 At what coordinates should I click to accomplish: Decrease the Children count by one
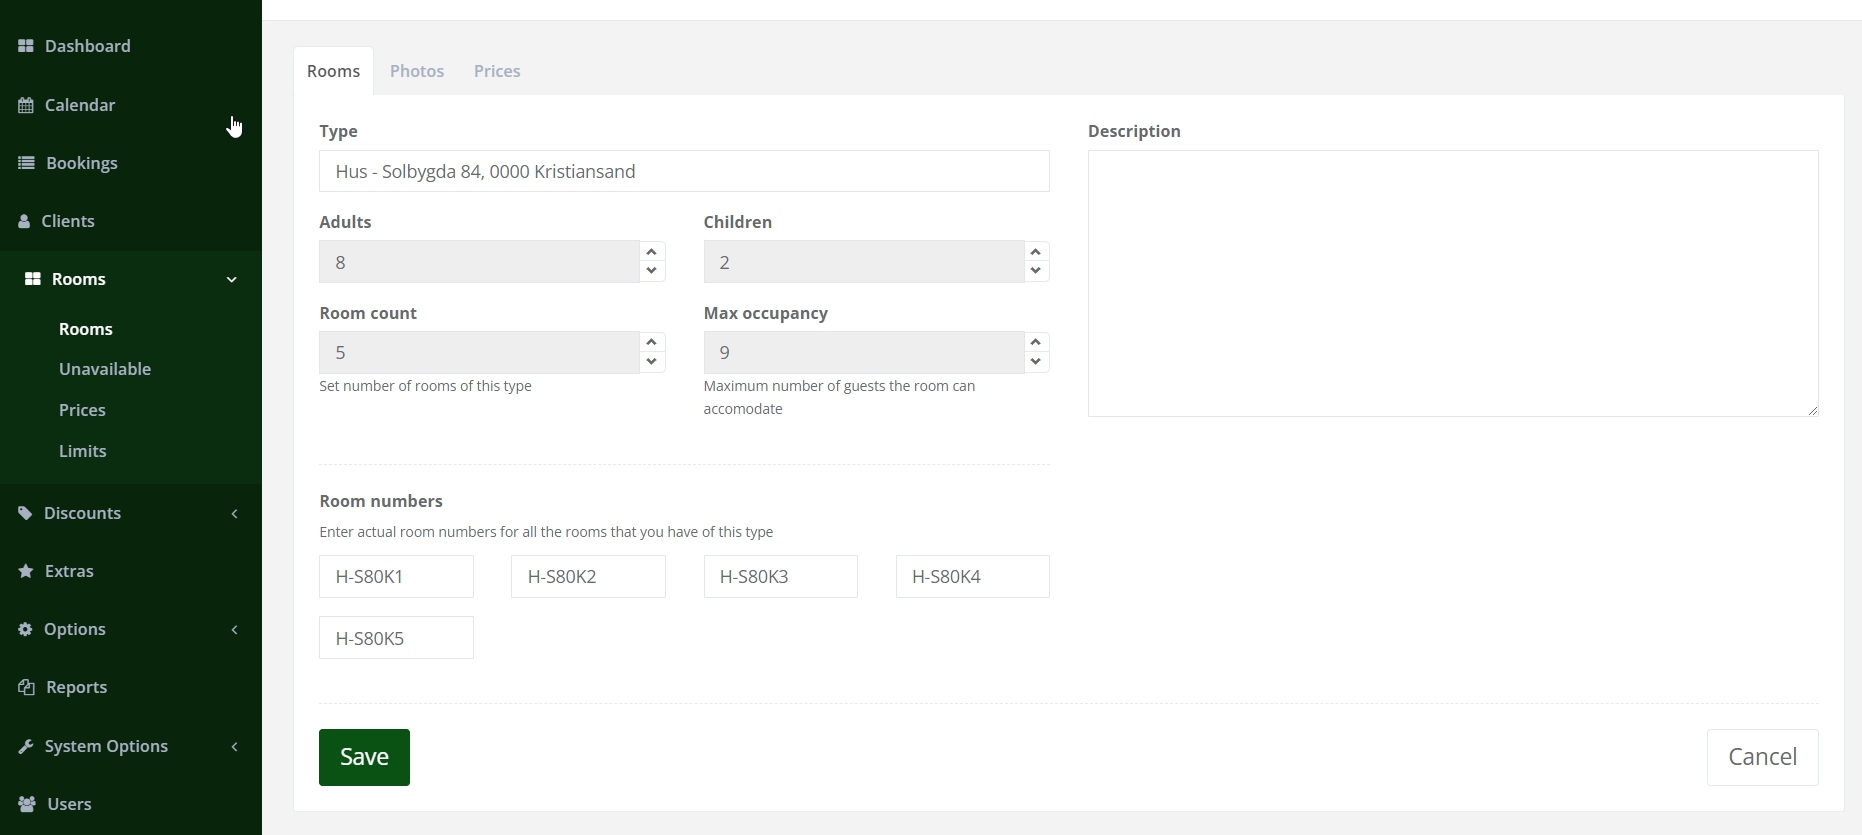click(1036, 271)
